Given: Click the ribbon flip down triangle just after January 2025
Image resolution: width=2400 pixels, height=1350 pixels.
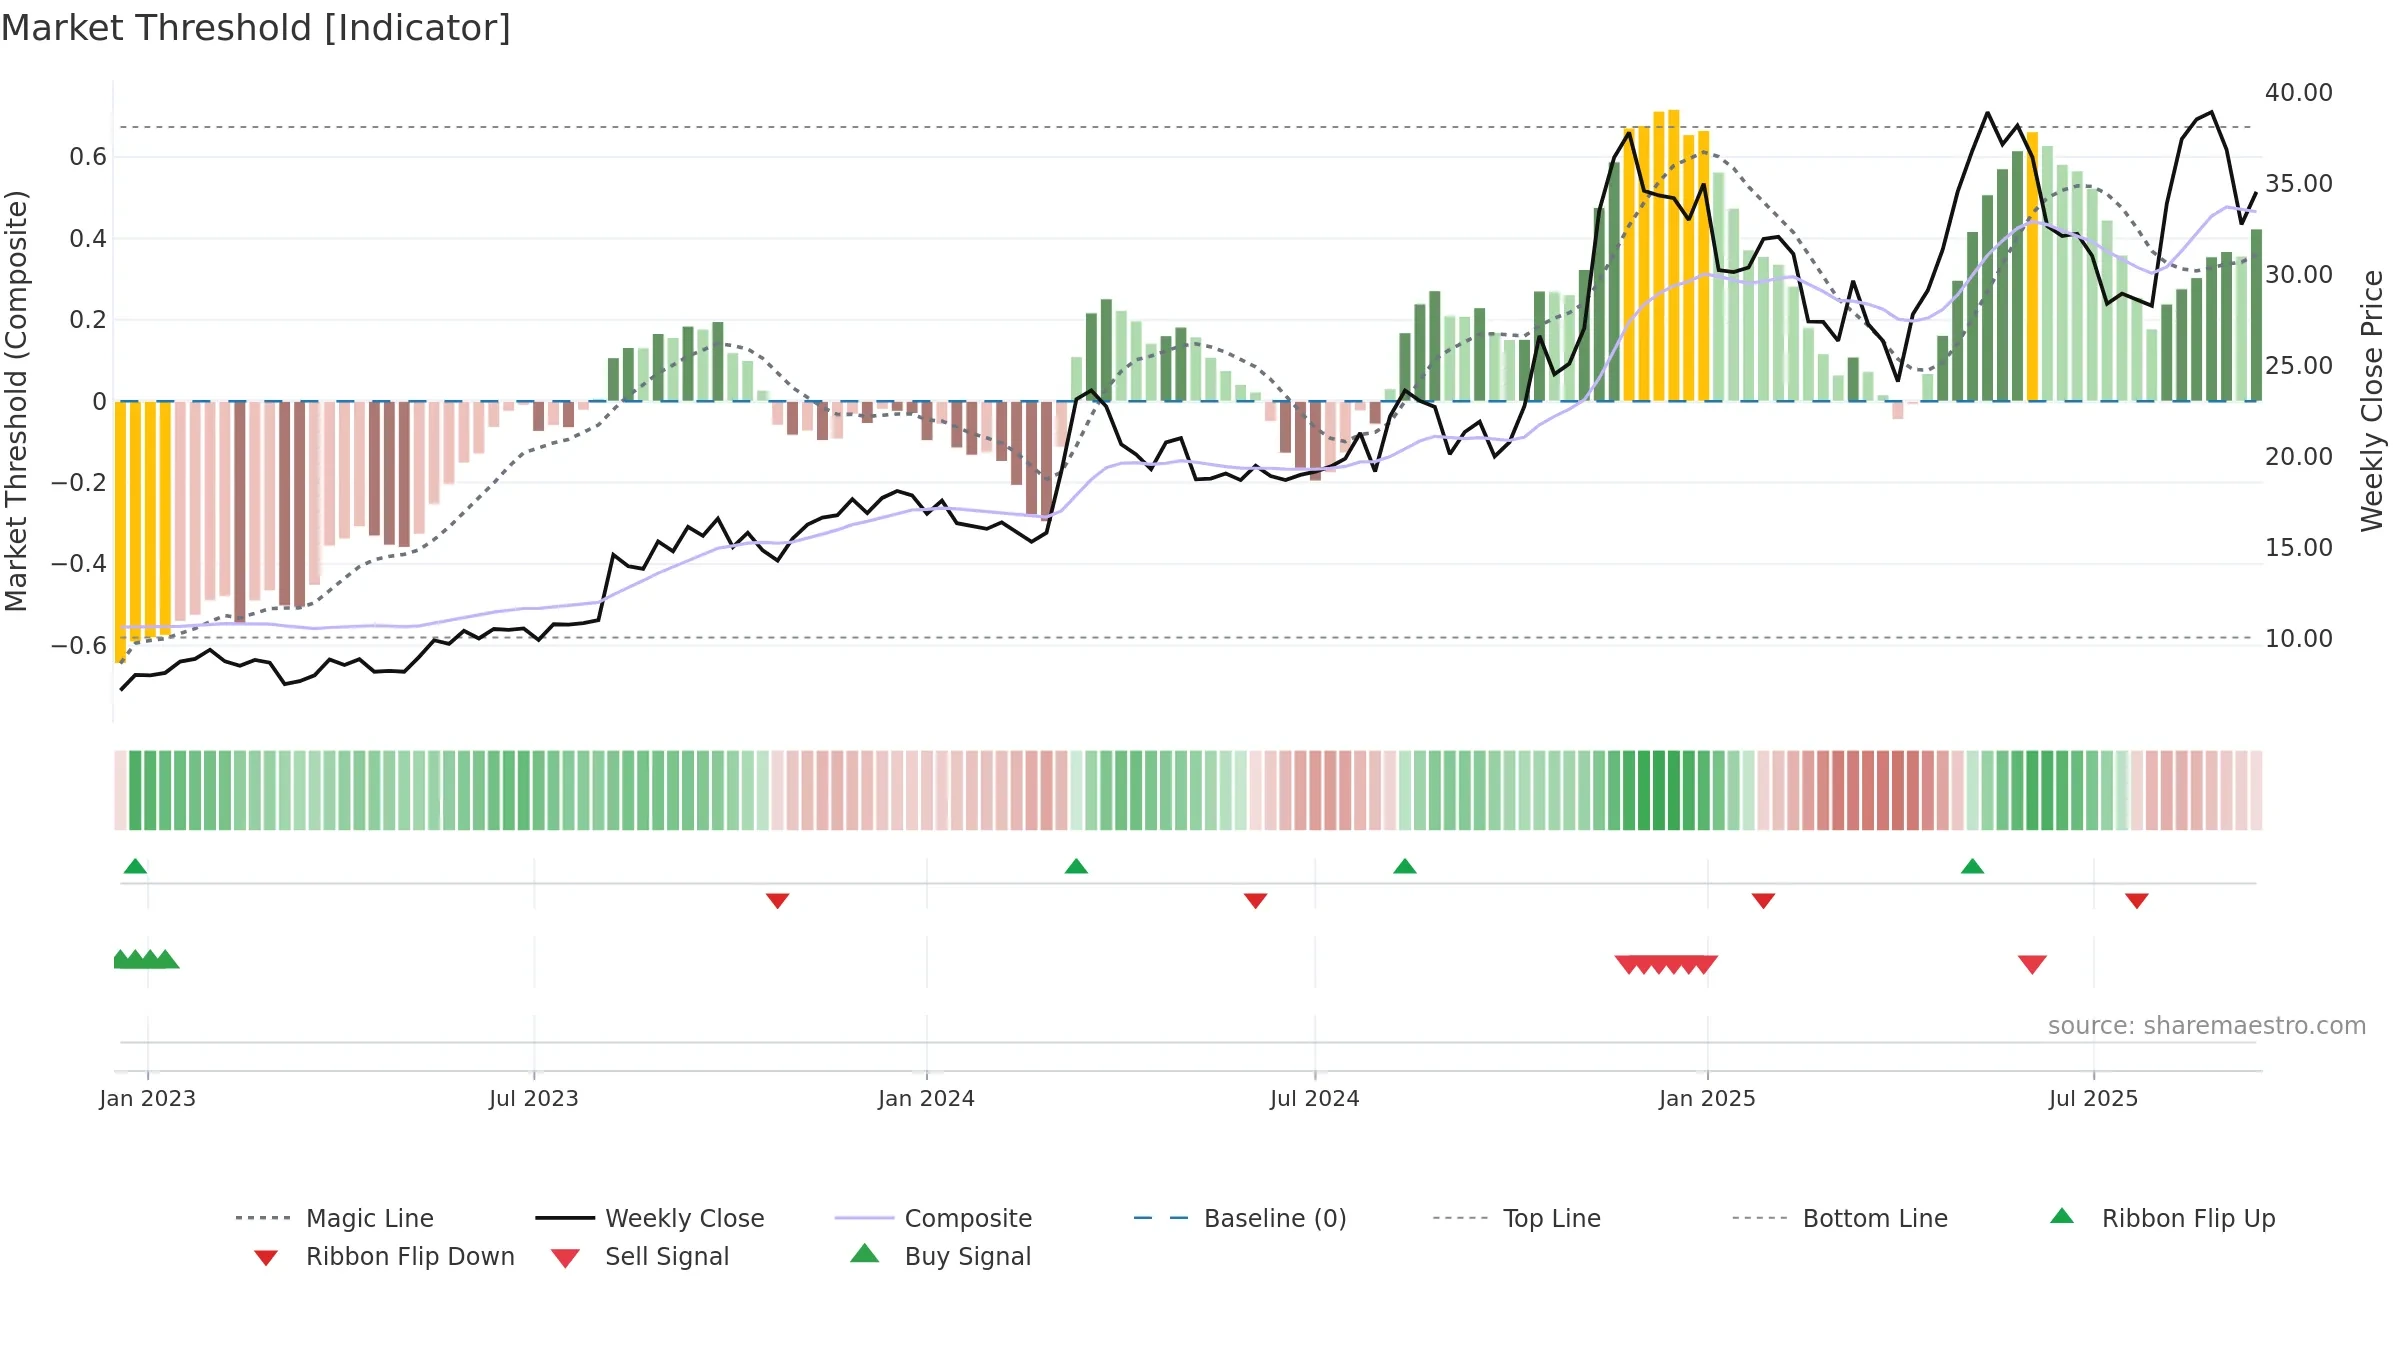Looking at the screenshot, I should [x=1763, y=901].
